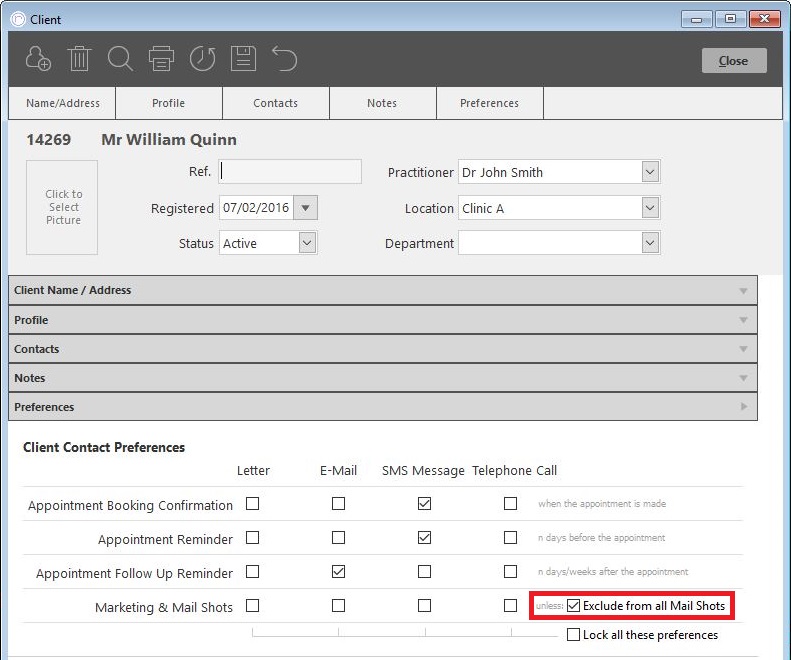
Task: Open the Notes tab
Action: click(x=382, y=103)
